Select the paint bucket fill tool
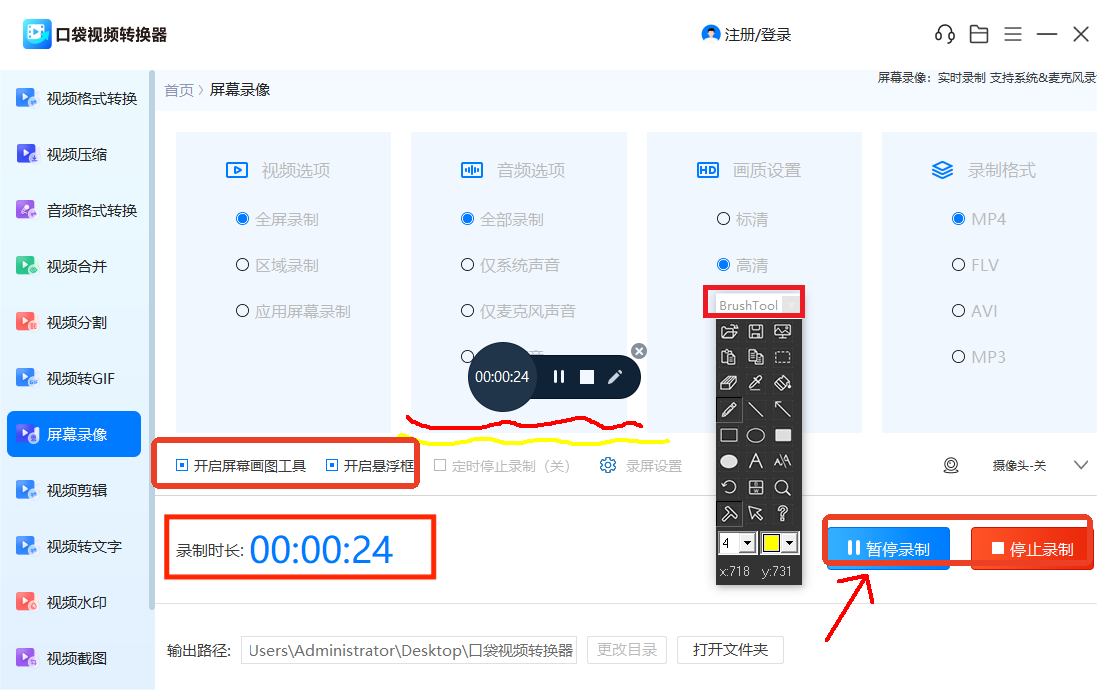 tap(783, 383)
